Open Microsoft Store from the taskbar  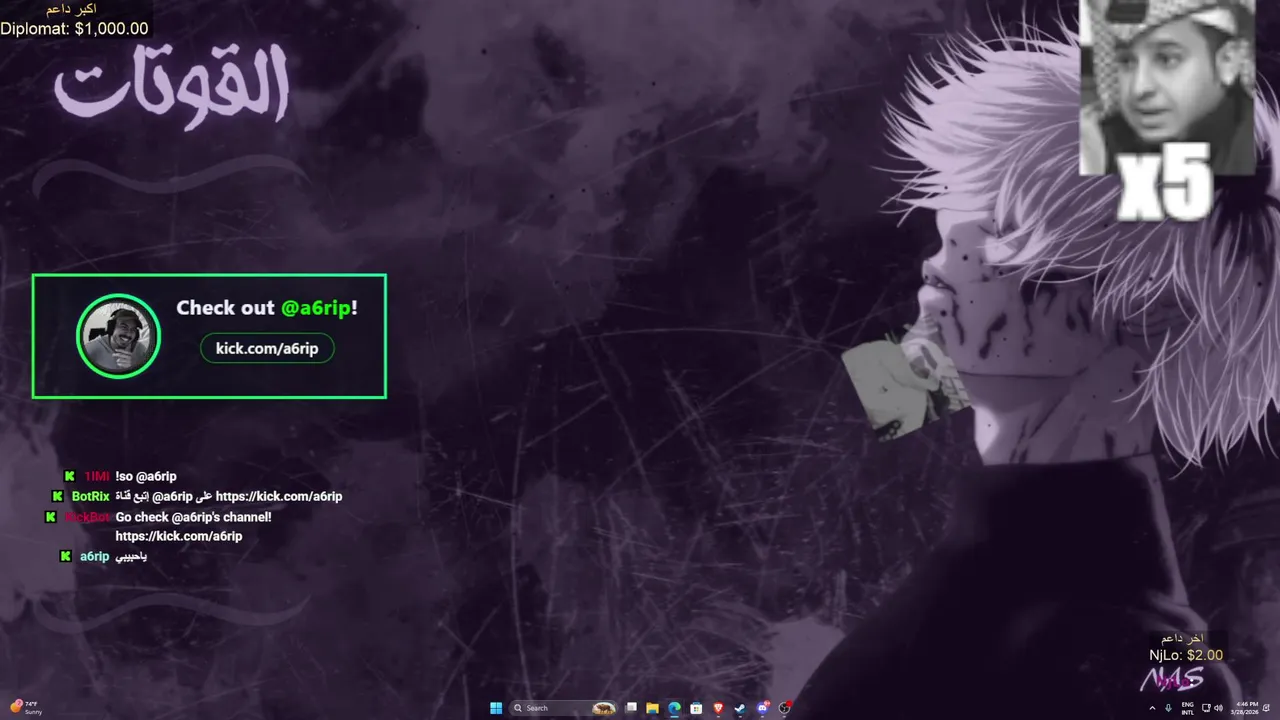click(x=696, y=708)
